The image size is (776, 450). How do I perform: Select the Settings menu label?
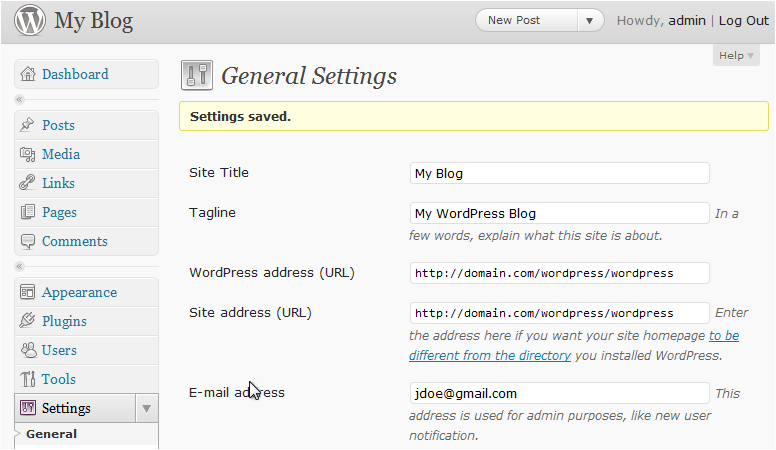(66, 408)
